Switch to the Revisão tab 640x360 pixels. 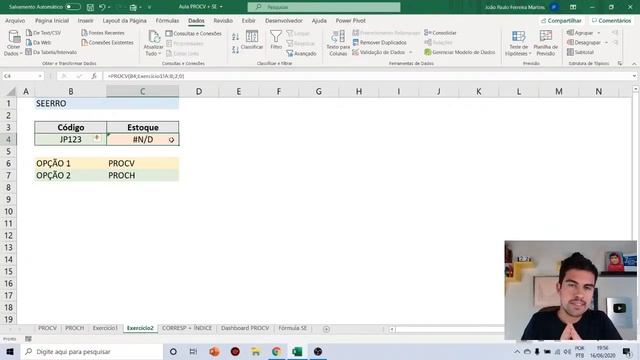(223, 20)
